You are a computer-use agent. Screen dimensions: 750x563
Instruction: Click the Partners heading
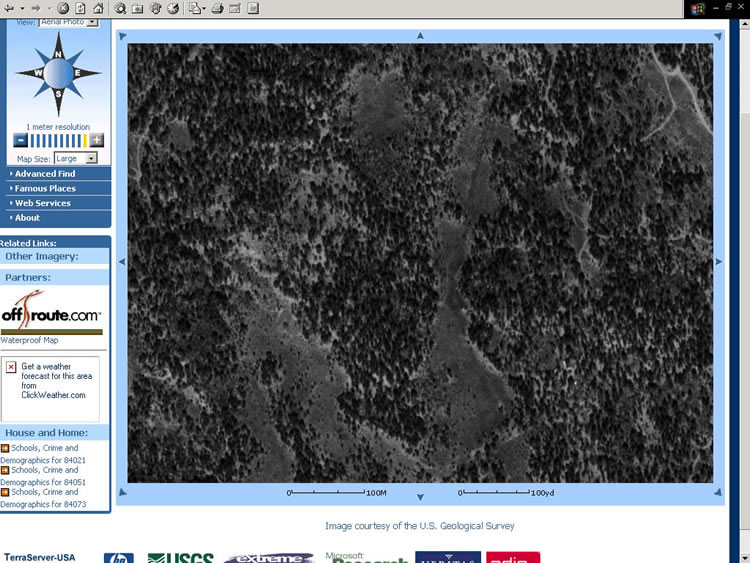pyautogui.click(x=28, y=277)
